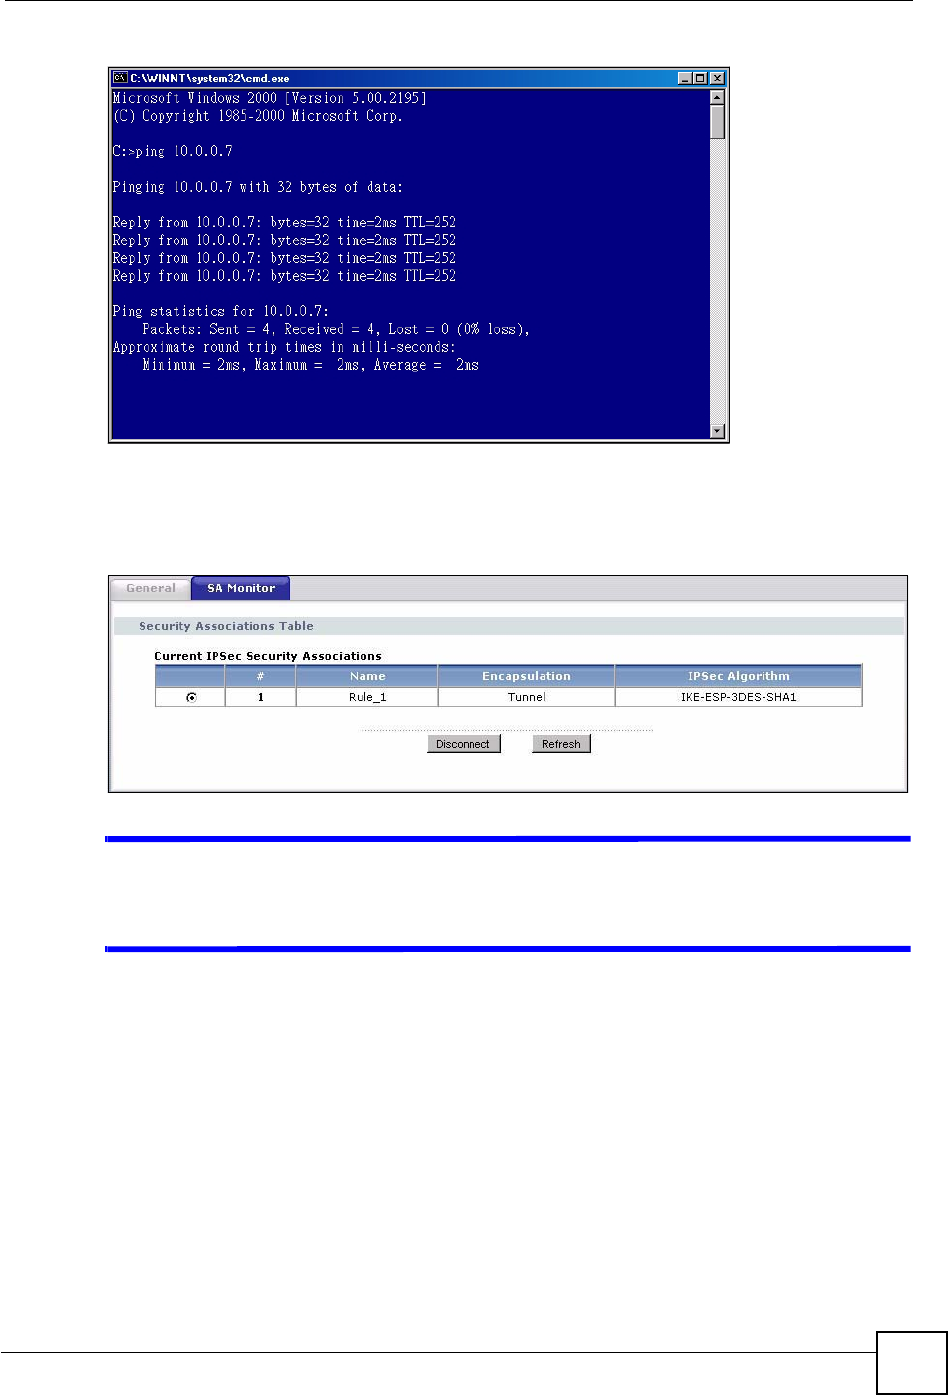Click the Tunnel encapsulation cell

click(x=526, y=697)
